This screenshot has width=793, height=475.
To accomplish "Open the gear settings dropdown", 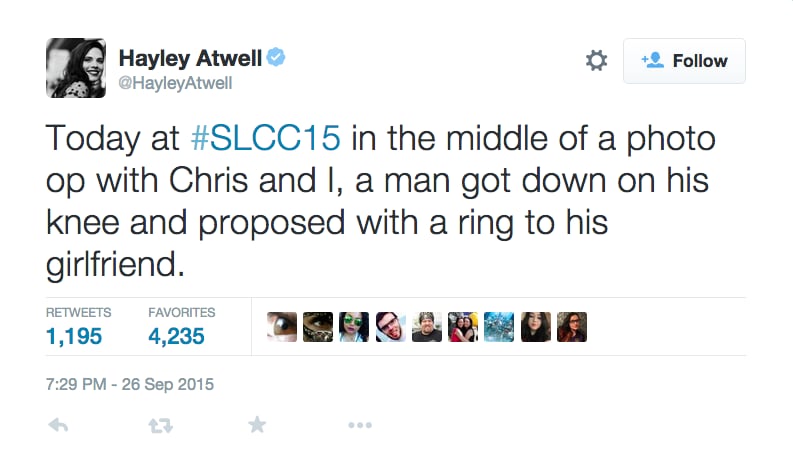I will pyautogui.click(x=596, y=61).
